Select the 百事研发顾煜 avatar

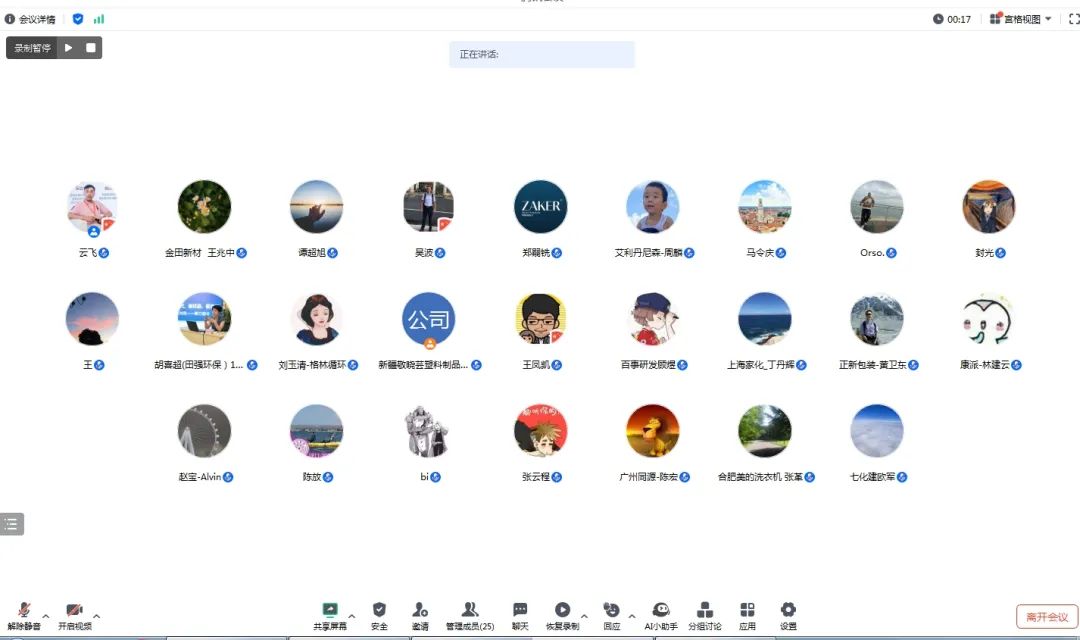(x=652, y=319)
